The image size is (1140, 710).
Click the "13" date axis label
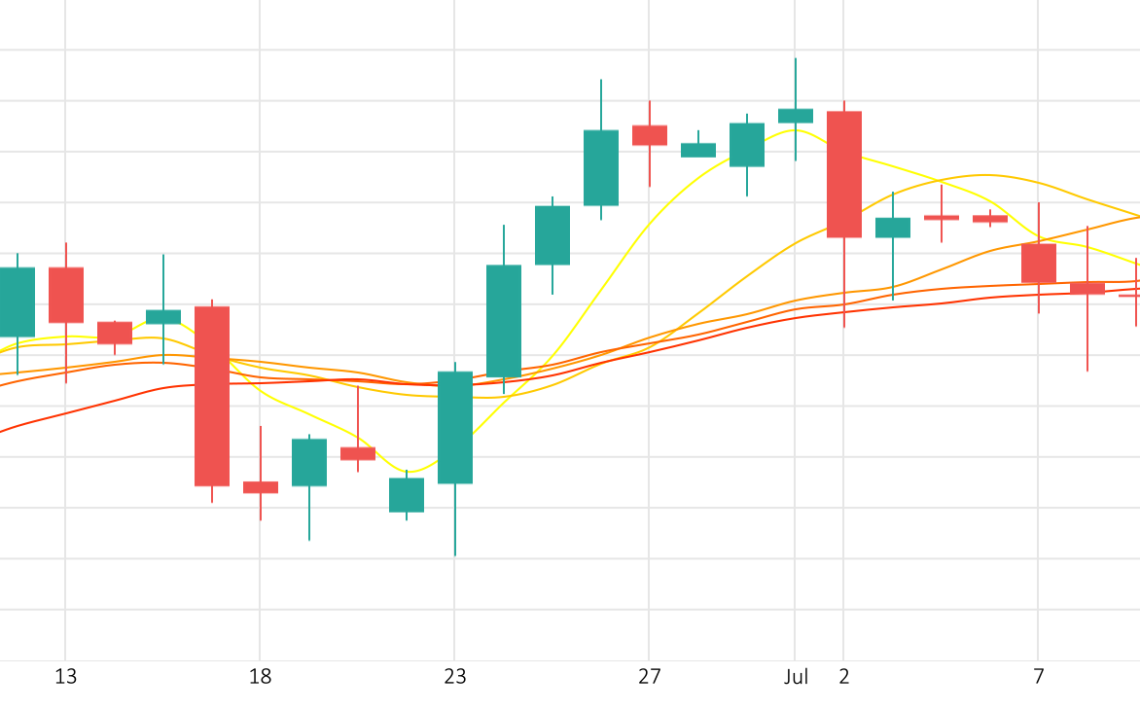click(66, 677)
